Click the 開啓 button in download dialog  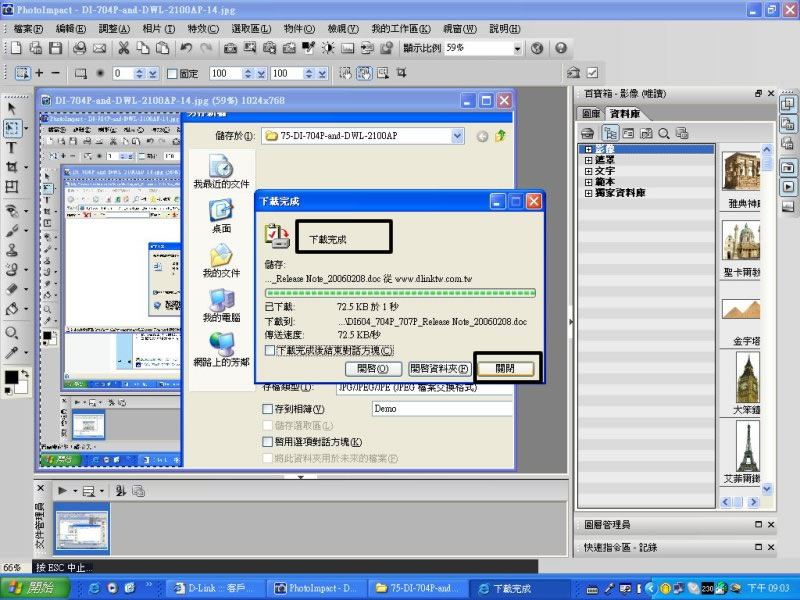373,368
